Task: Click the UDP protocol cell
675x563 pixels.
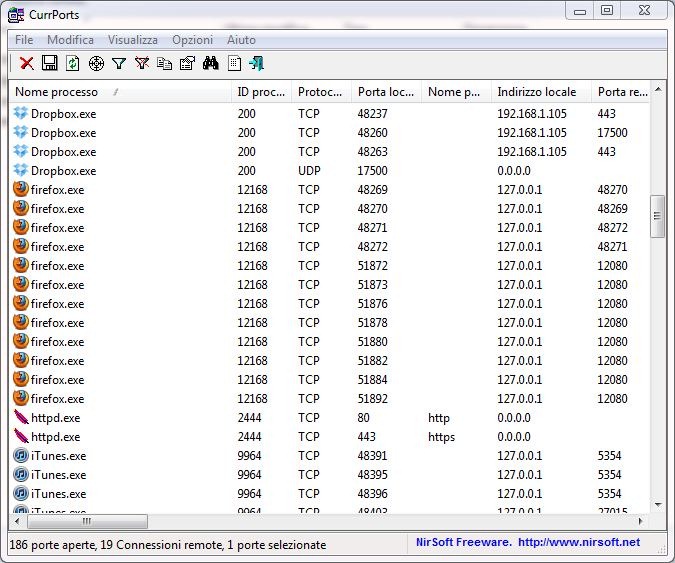Action: (309, 170)
